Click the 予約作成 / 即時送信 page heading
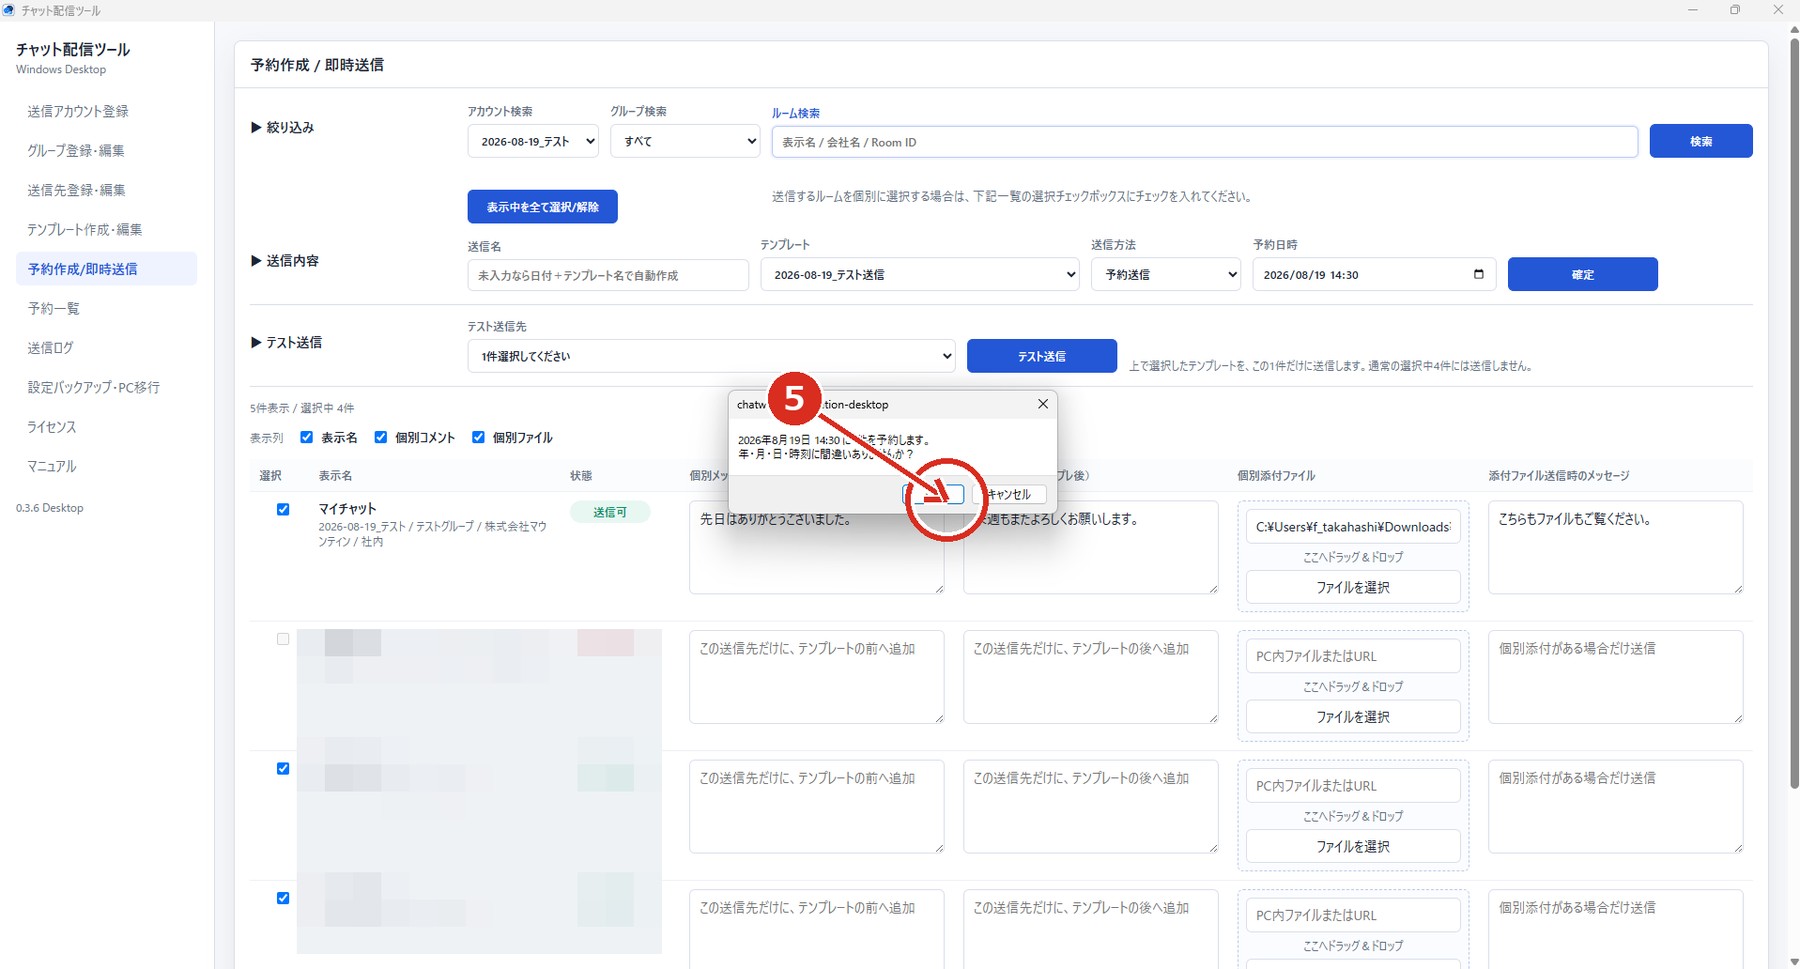 coord(317,65)
